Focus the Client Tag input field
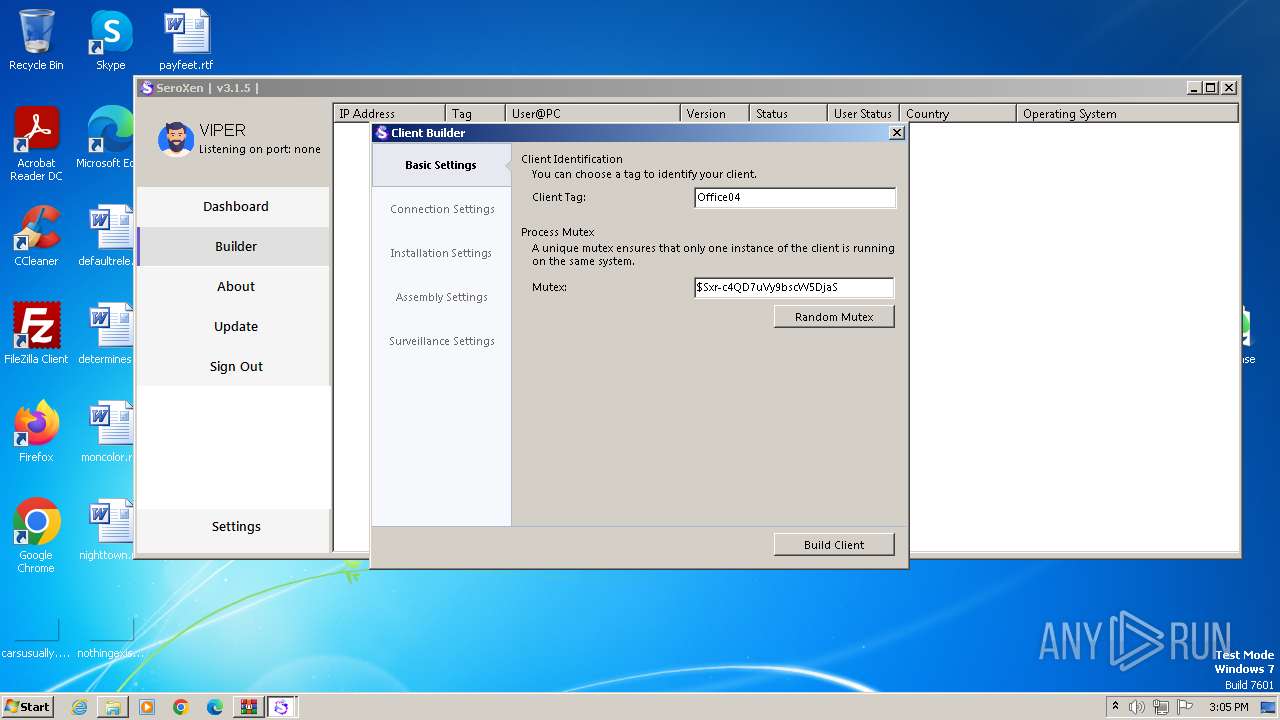1280x720 pixels. [795, 198]
